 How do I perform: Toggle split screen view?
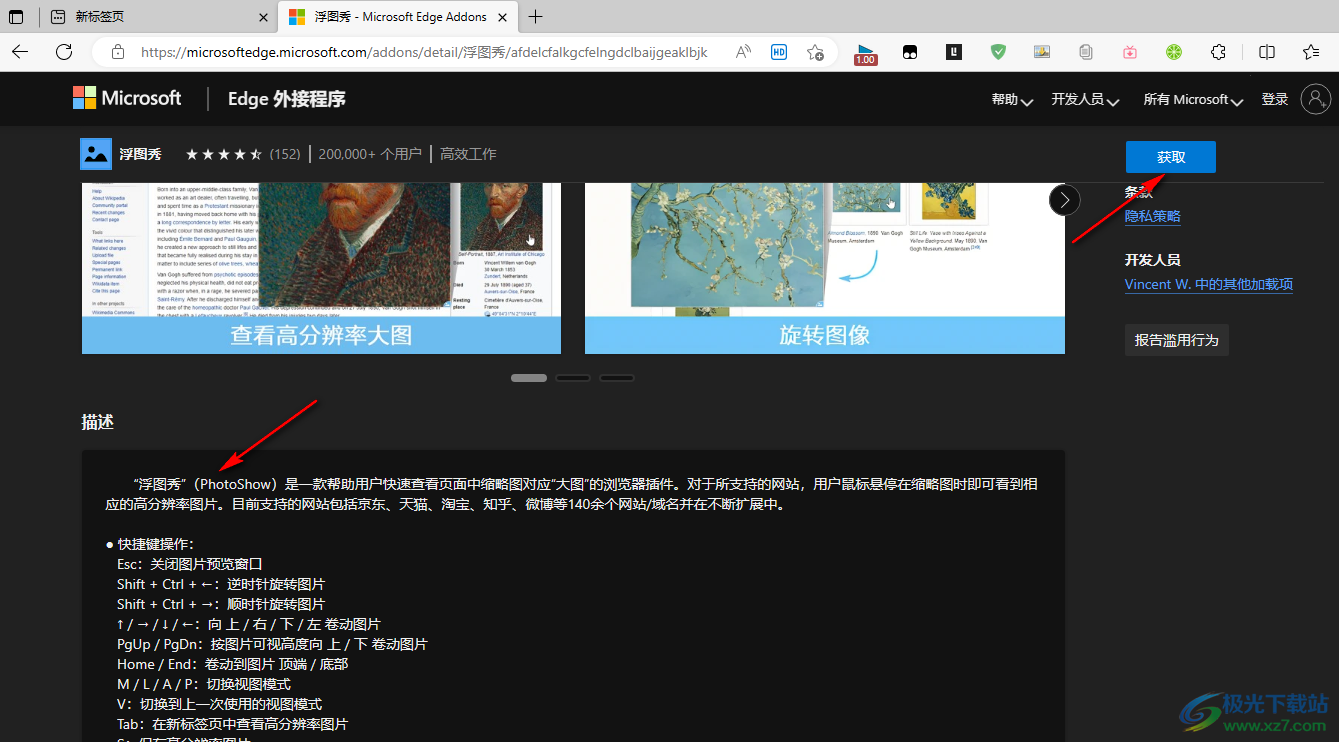point(1267,52)
